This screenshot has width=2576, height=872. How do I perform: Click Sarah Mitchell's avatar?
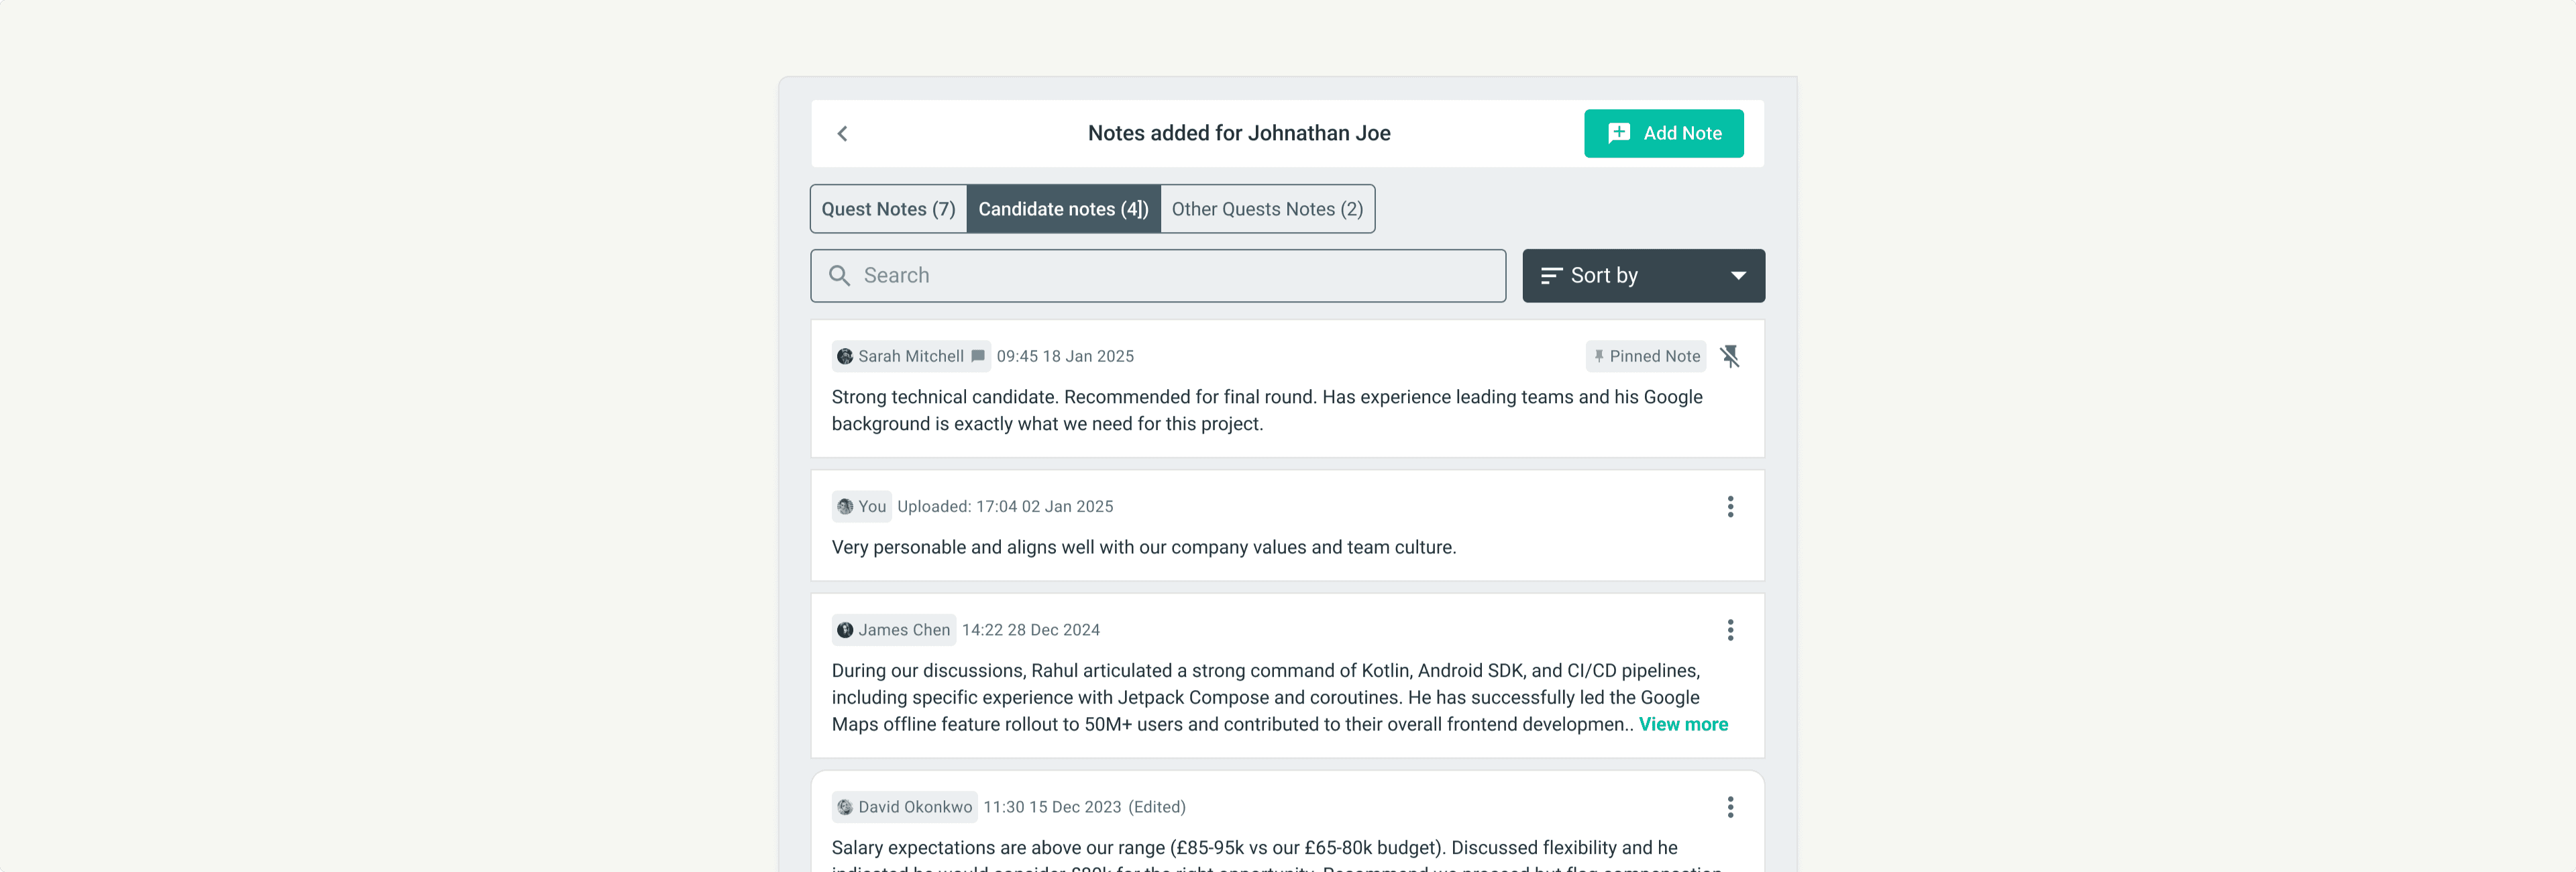point(845,356)
